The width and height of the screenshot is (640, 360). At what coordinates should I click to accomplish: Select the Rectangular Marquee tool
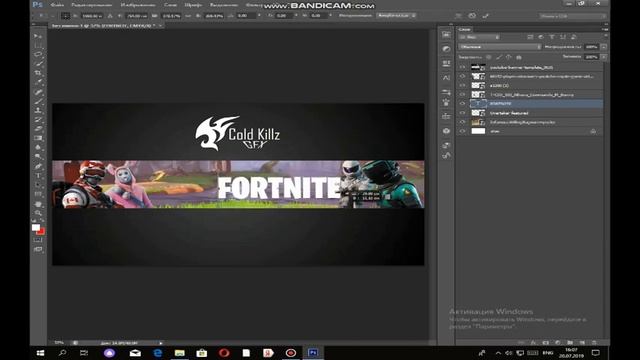38,45
